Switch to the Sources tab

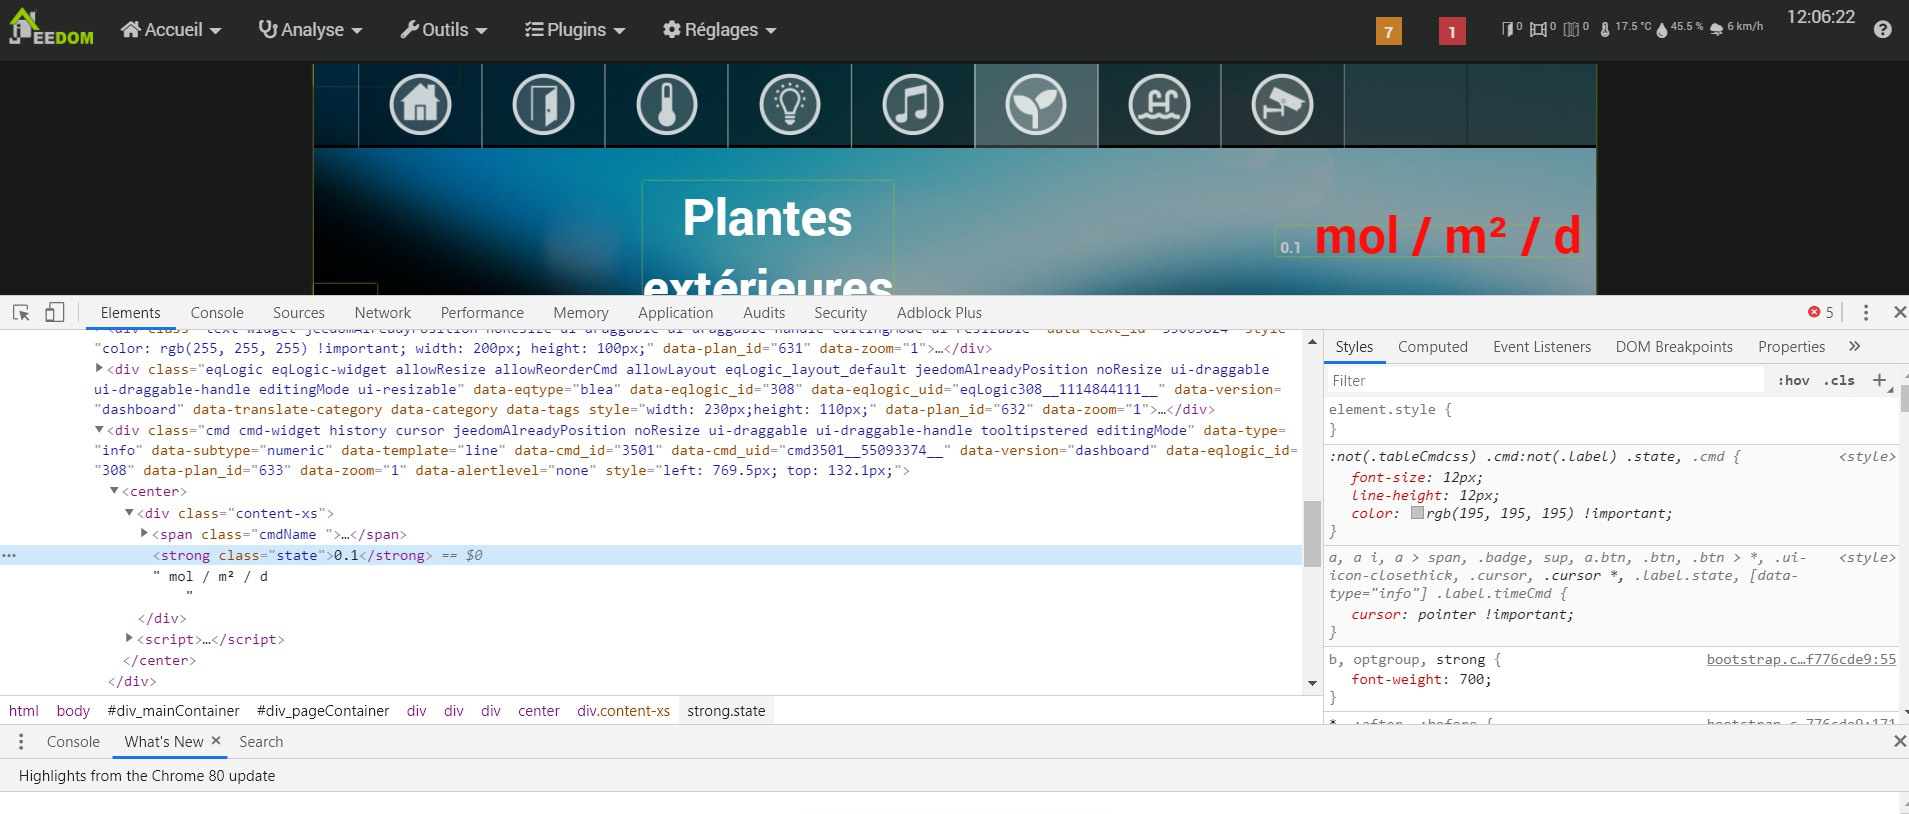[x=299, y=313]
